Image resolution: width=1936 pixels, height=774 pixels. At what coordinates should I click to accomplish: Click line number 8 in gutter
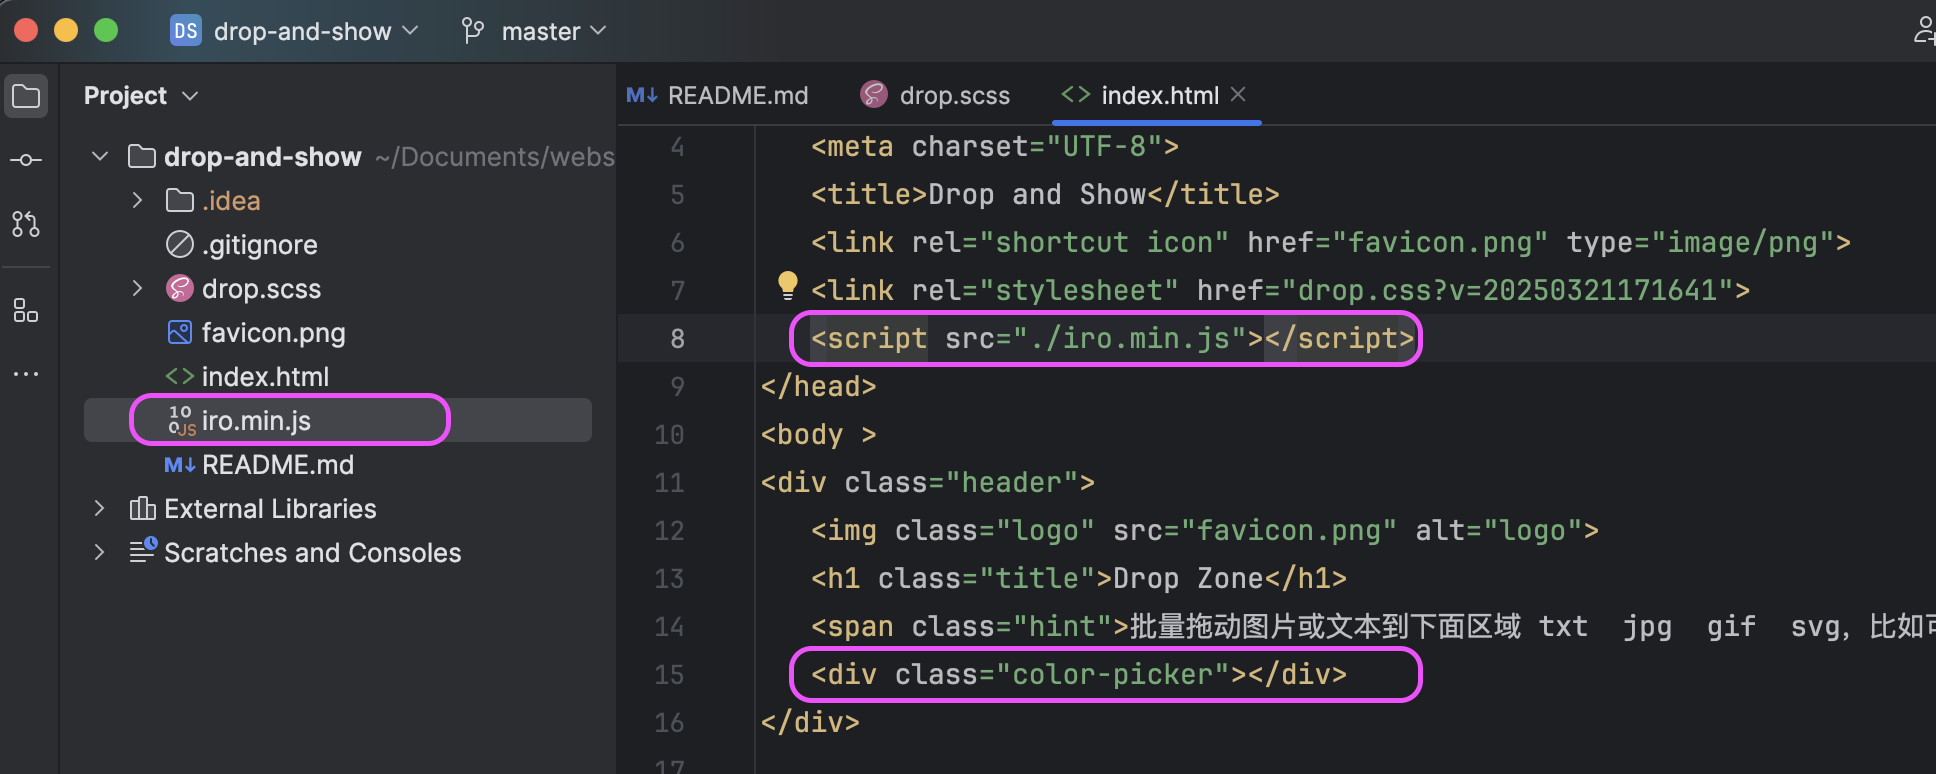pyautogui.click(x=677, y=339)
